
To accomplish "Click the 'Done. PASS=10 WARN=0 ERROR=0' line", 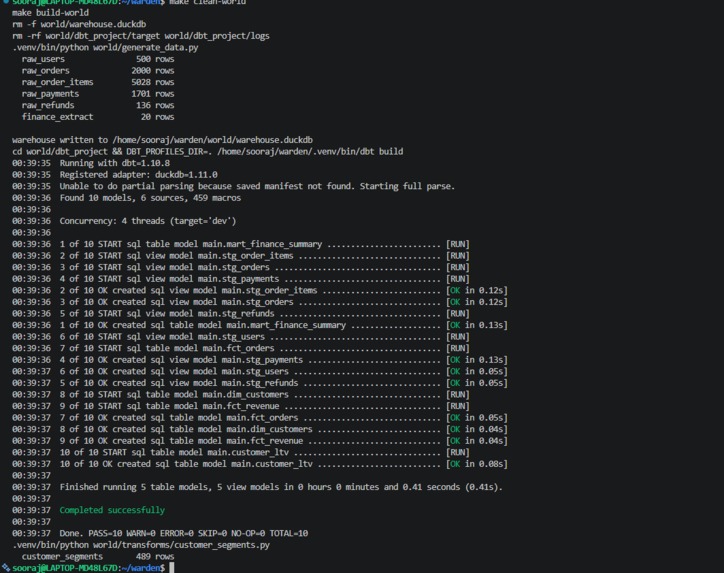I will tap(160, 533).
